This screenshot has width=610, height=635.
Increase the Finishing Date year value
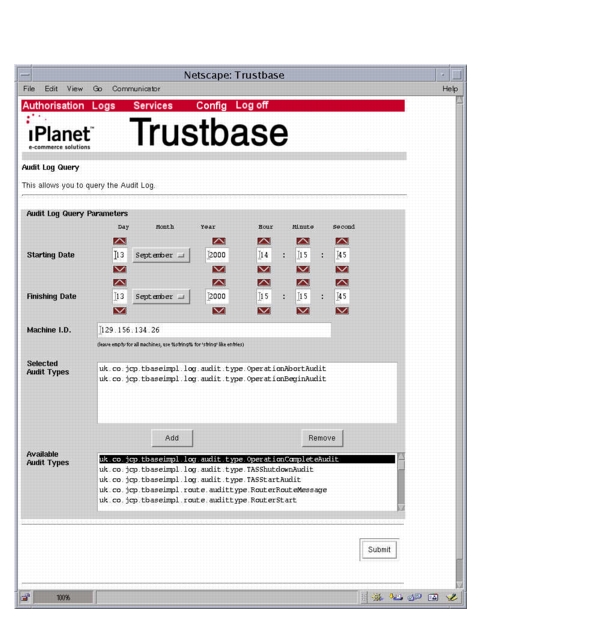coord(219,282)
